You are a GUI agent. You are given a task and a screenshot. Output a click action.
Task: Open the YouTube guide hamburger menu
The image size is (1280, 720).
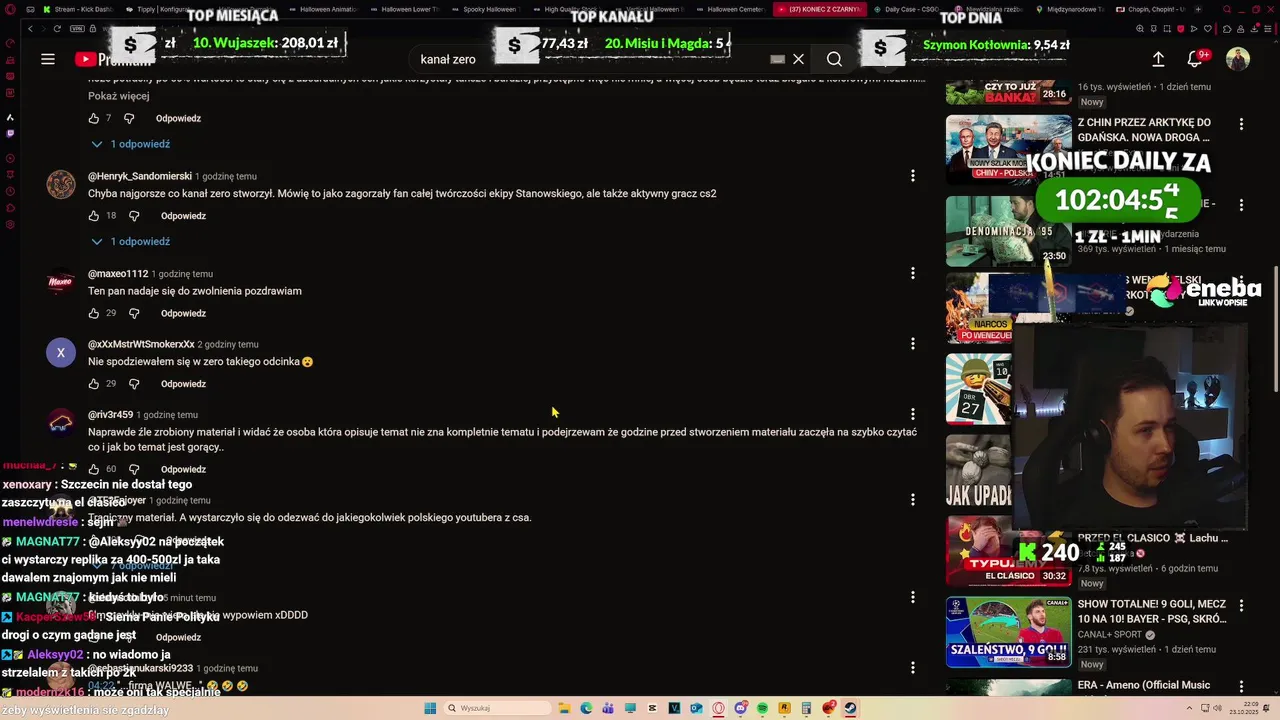47,59
